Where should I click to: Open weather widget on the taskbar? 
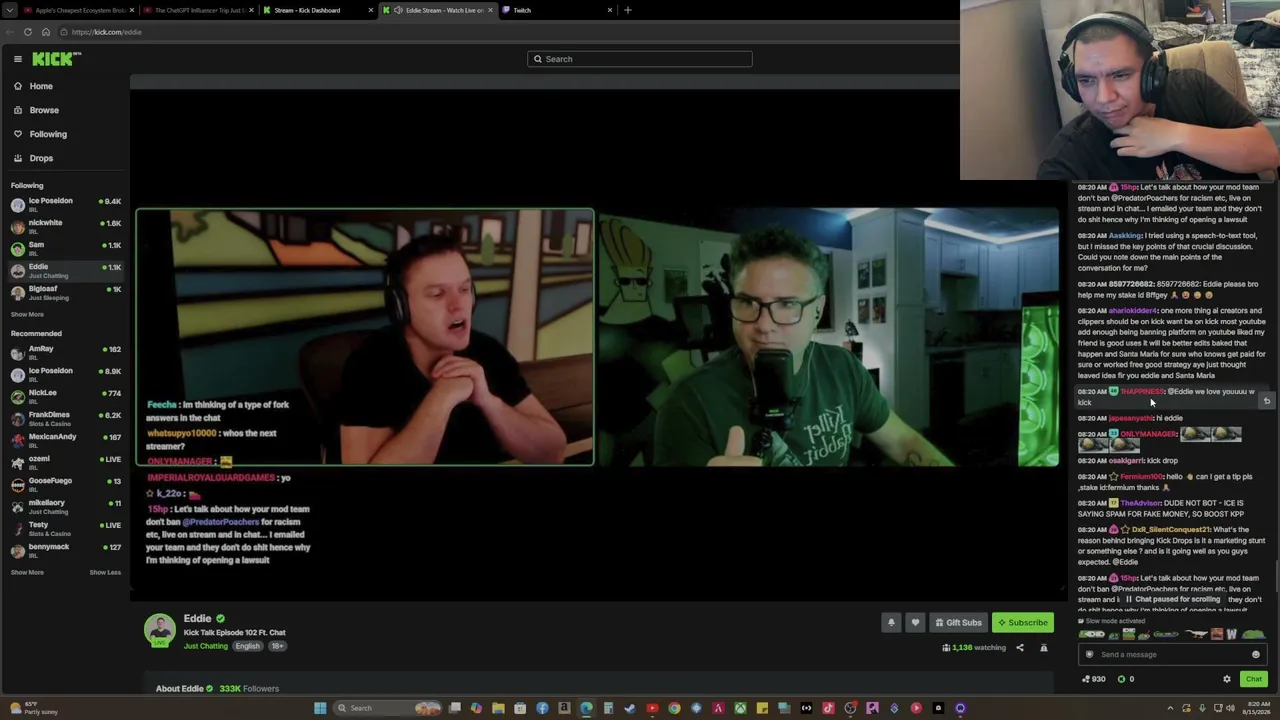tap(34, 708)
